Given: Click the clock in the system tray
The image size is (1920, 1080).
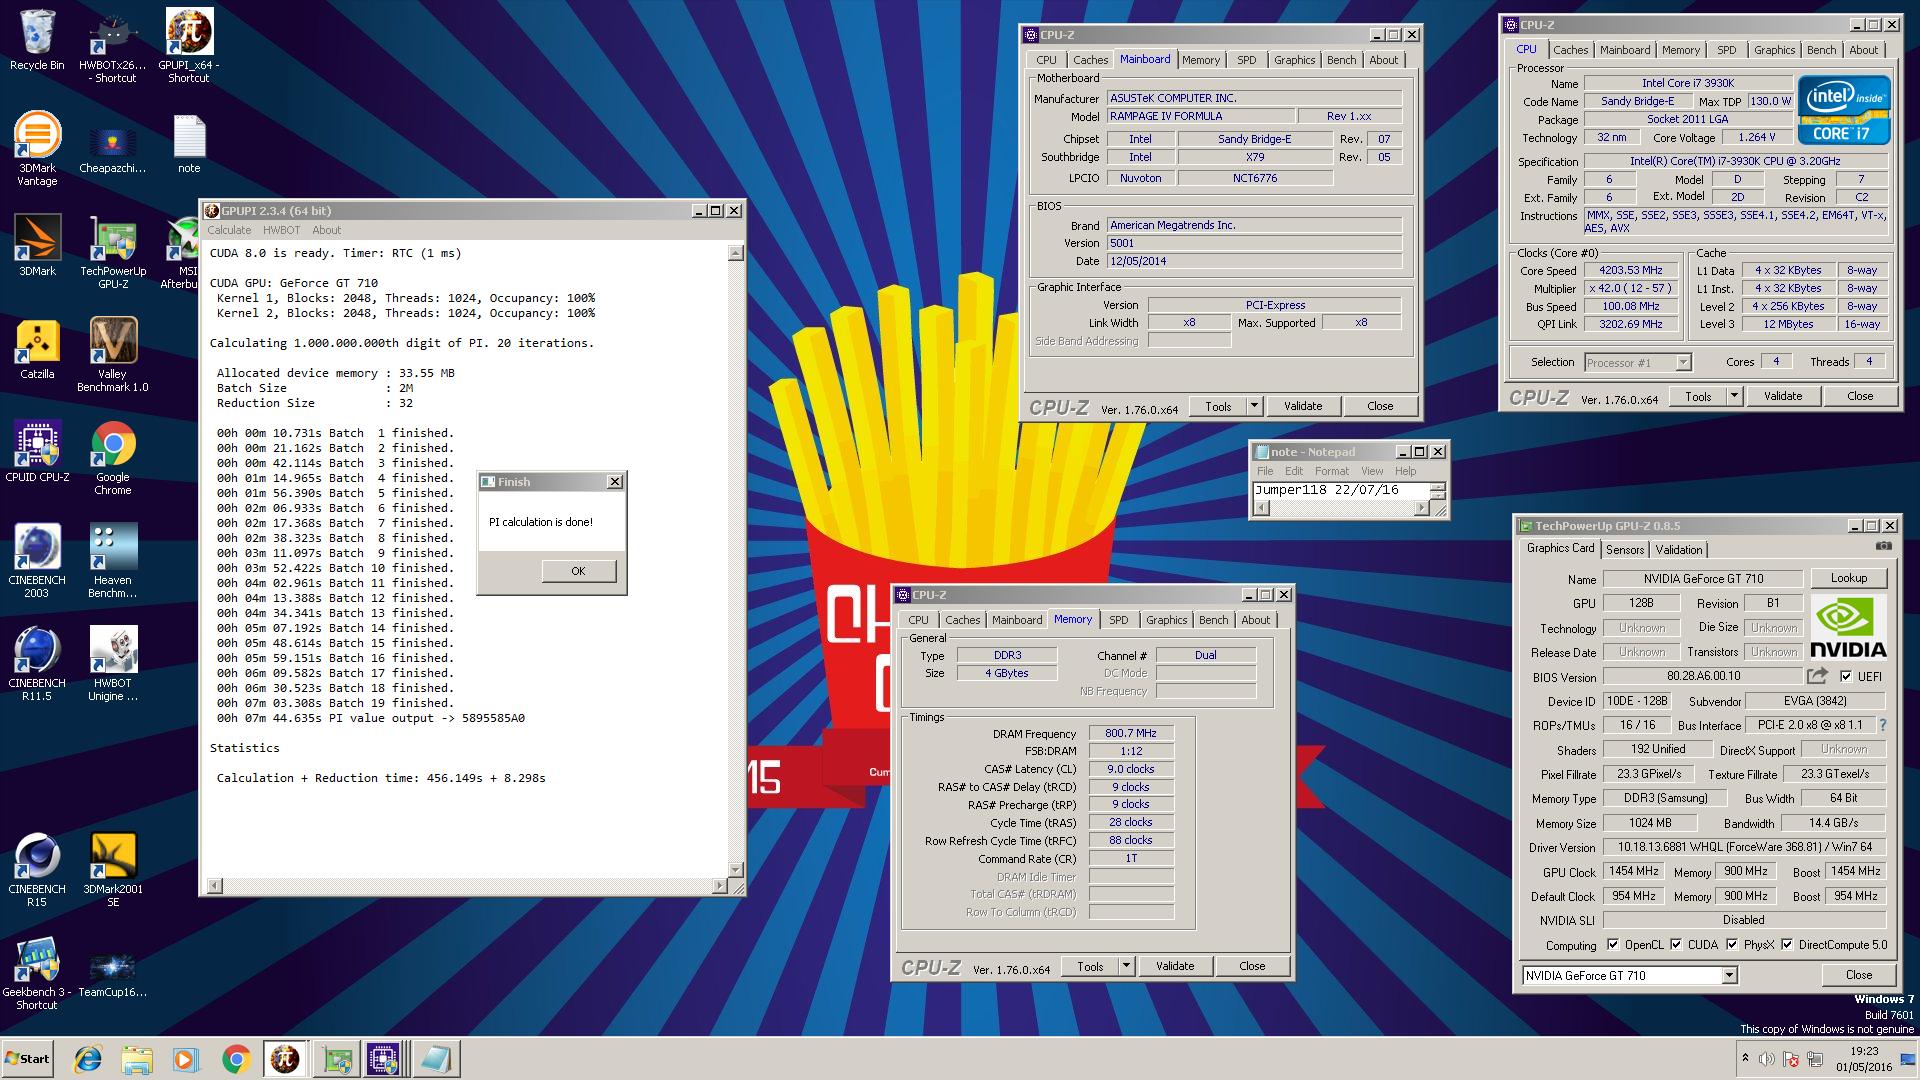Looking at the screenshot, I should [x=1863, y=1059].
